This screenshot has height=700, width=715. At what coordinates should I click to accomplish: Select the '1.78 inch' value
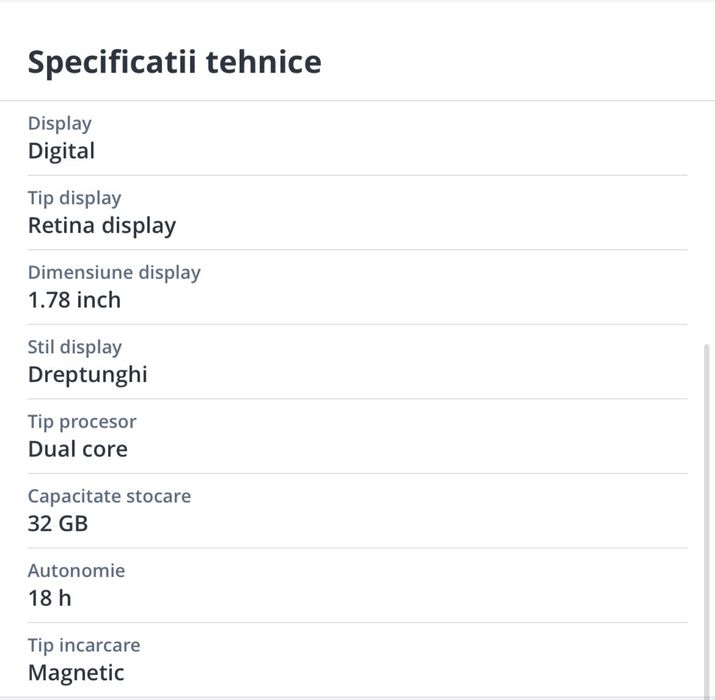(x=74, y=300)
